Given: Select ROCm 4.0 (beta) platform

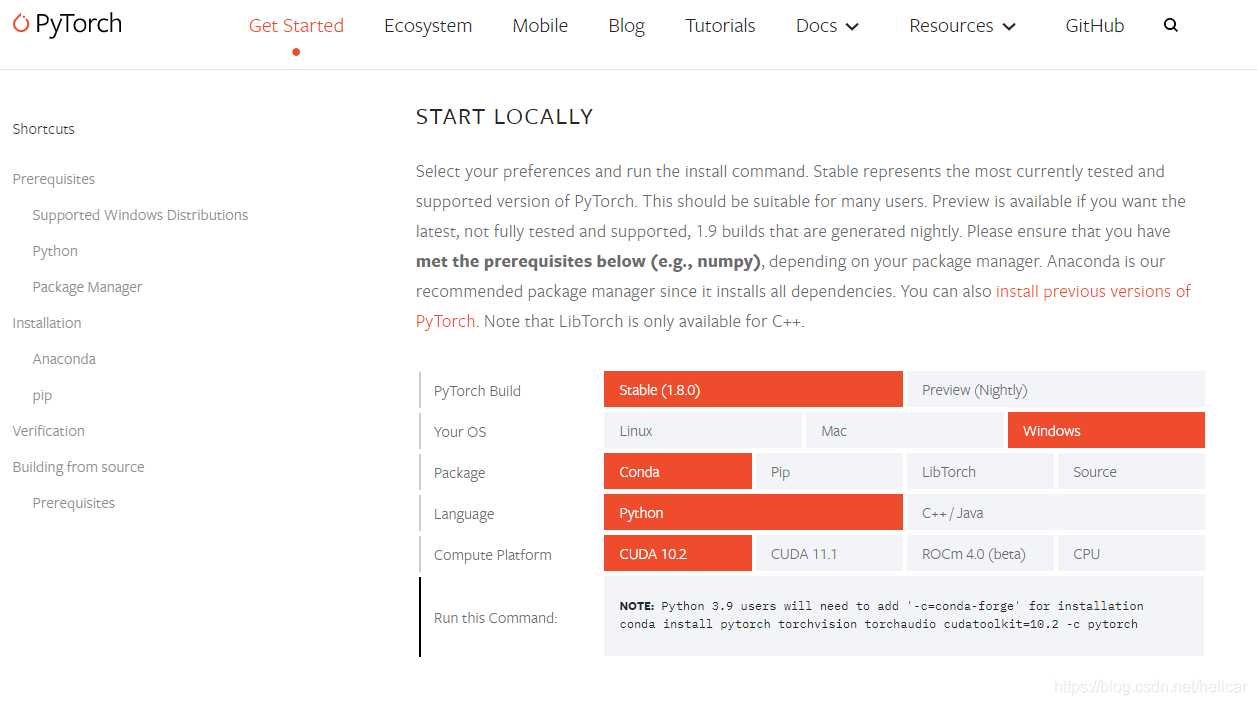Looking at the screenshot, I should click(x=980, y=554).
